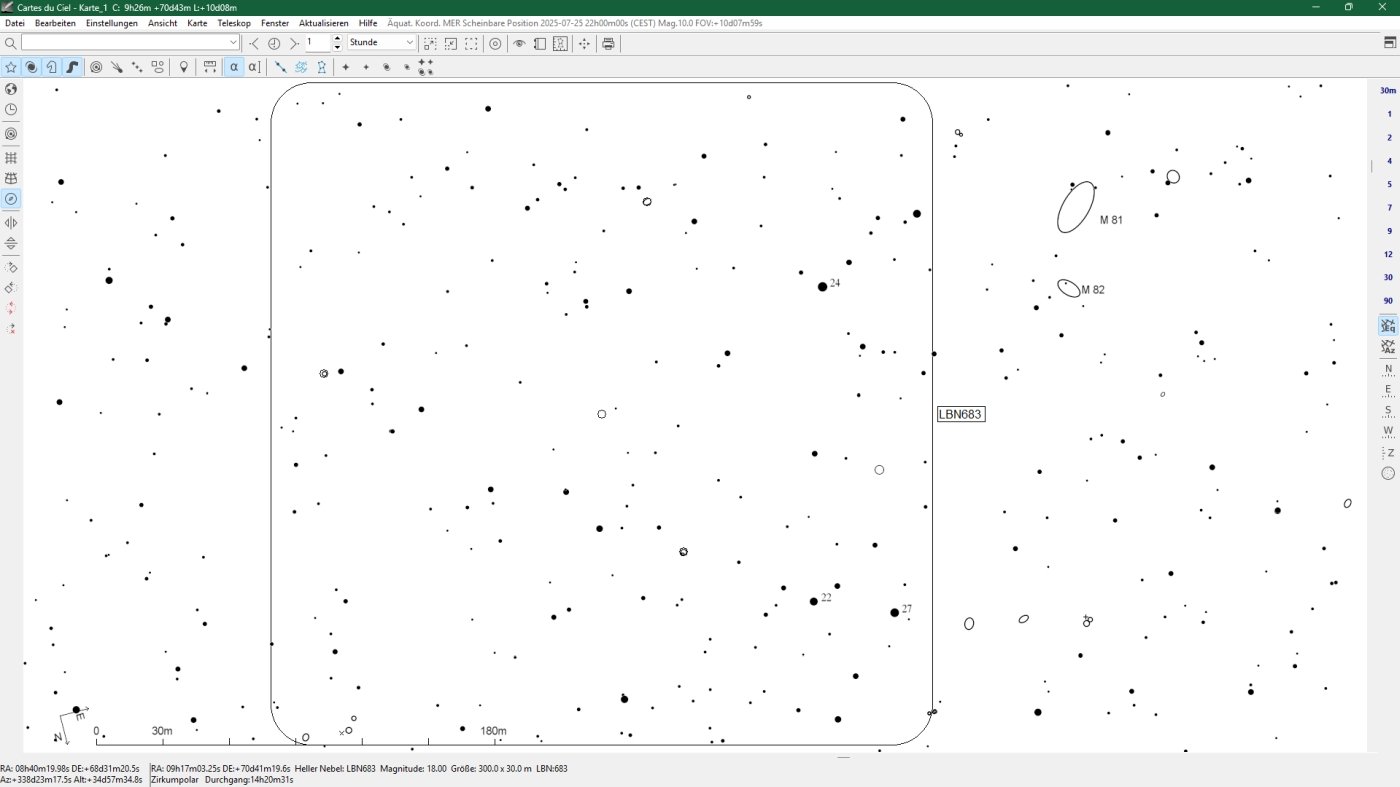Image resolution: width=1400 pixels, height=787 pixels.
Task: Click the fewer stars icon
Action: tap(366, 67)
